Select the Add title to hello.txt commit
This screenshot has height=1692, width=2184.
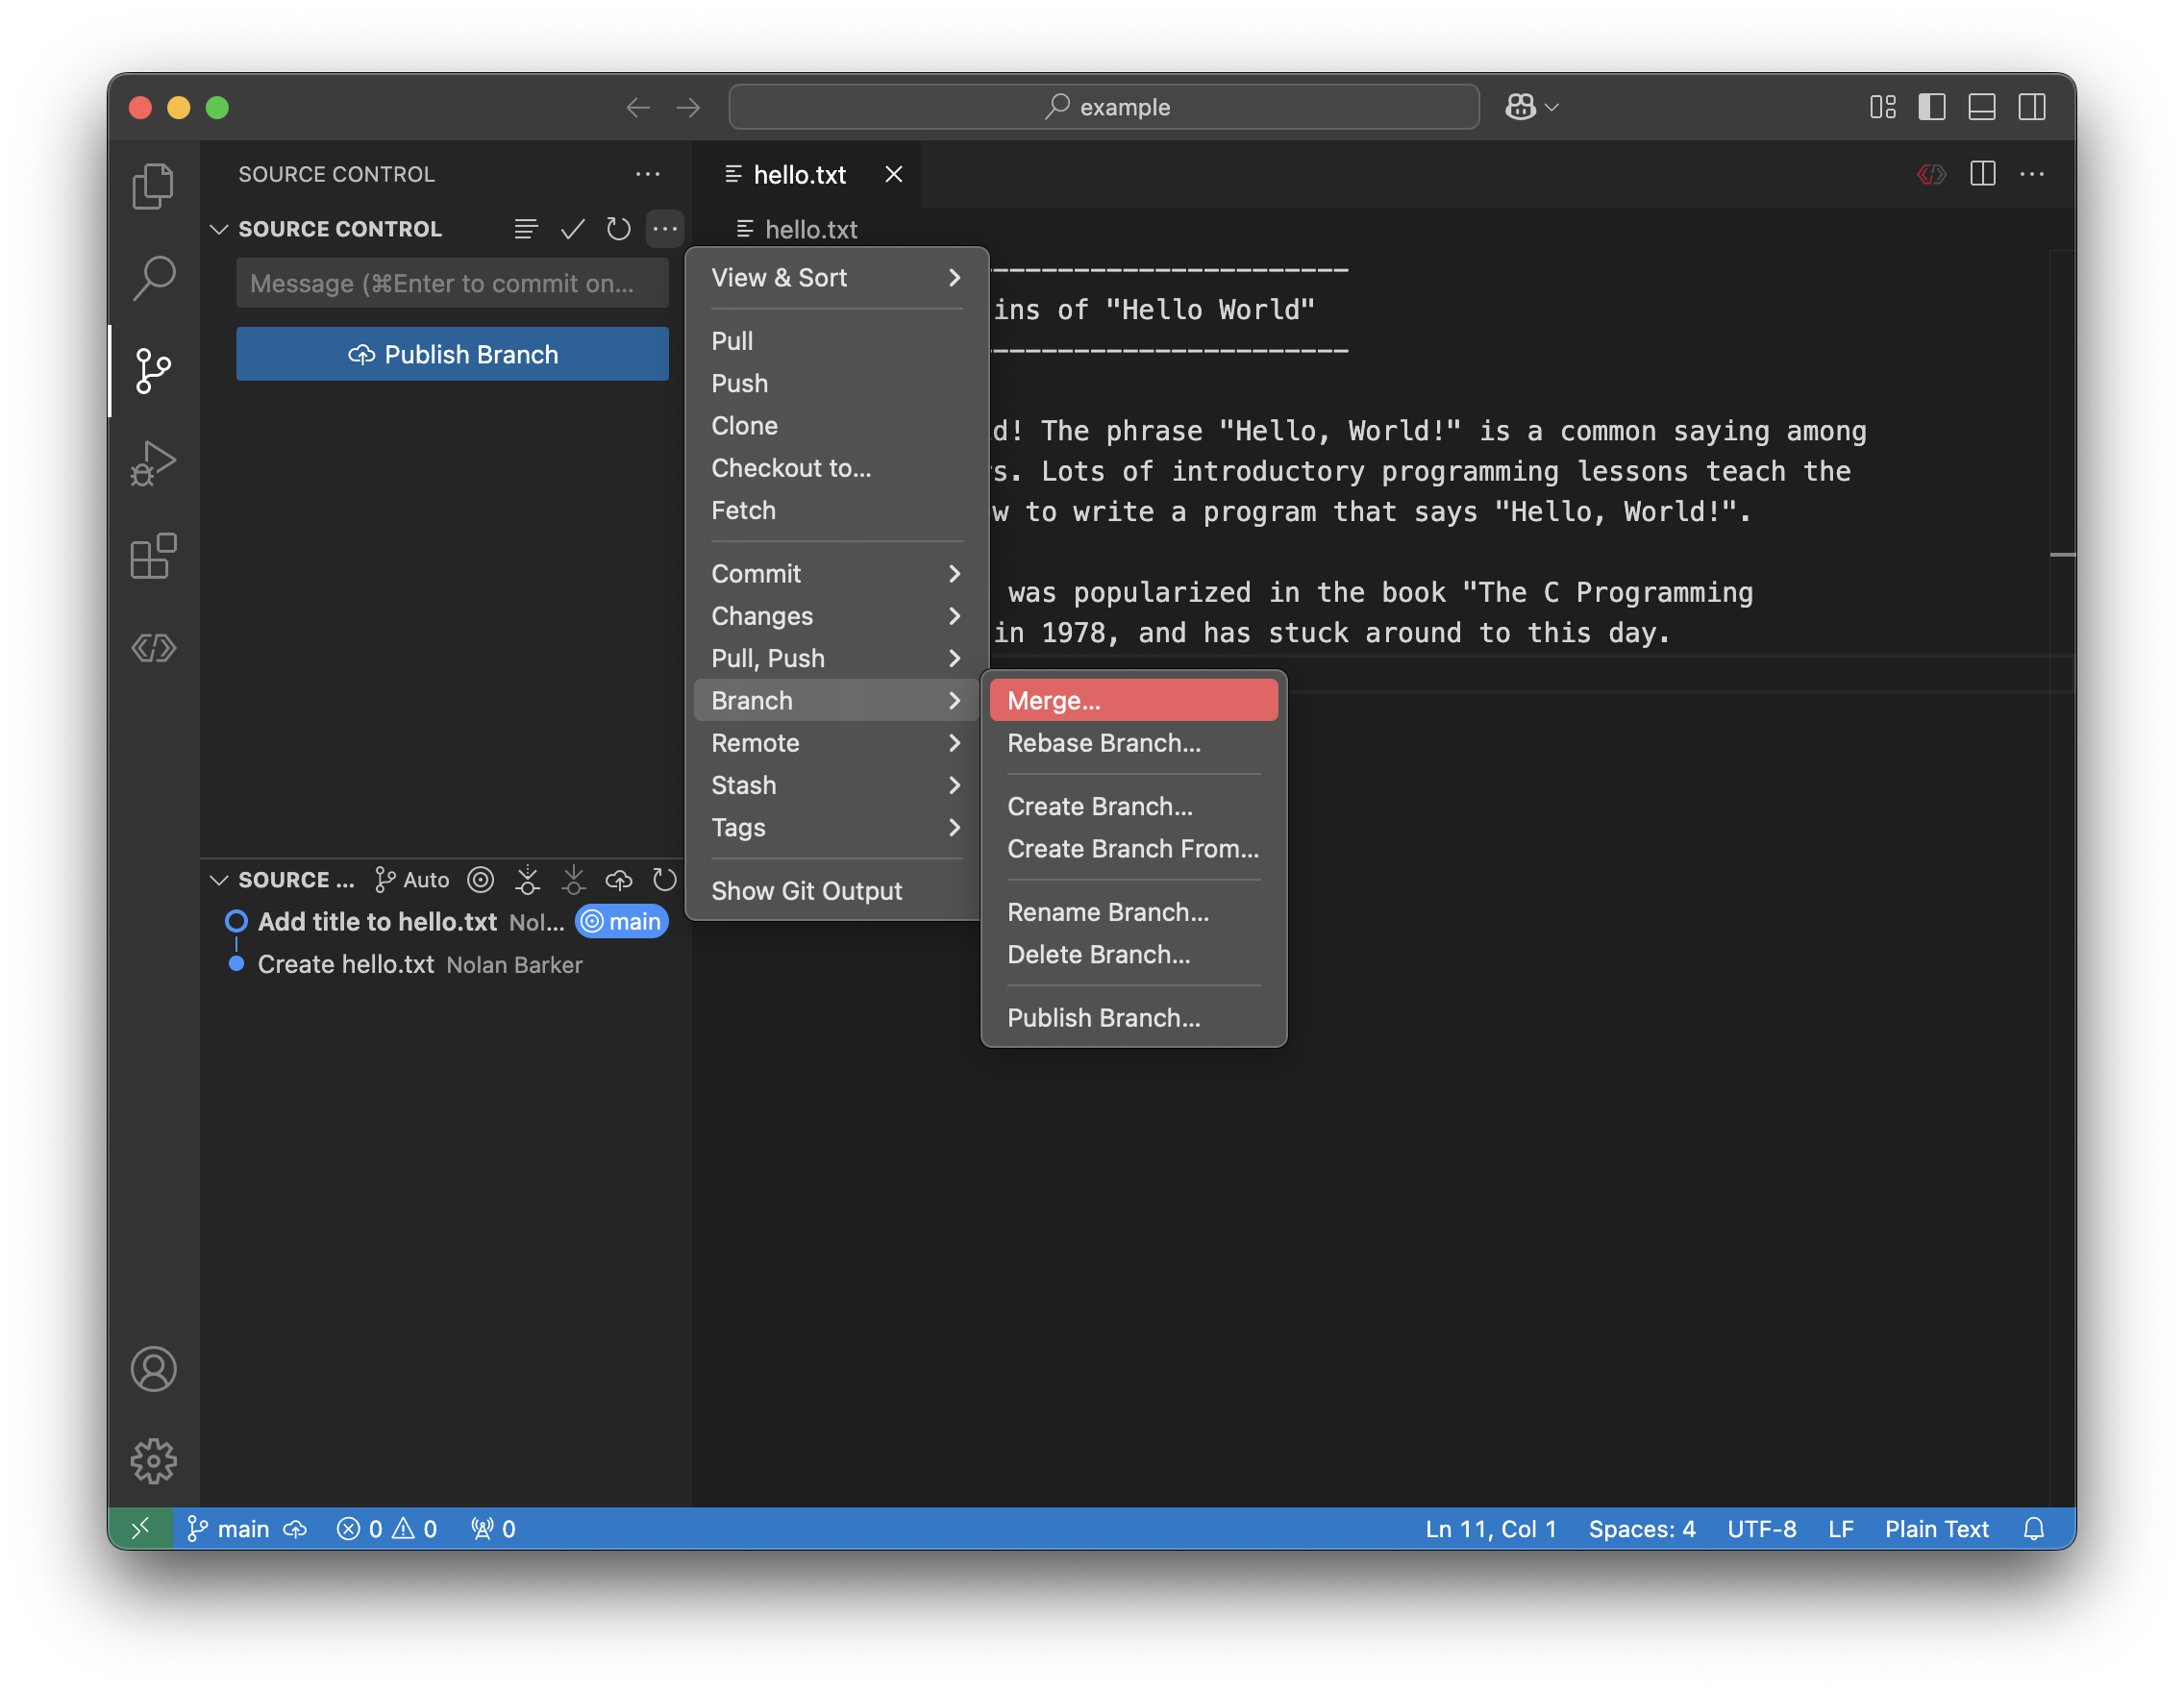point(444,921)
